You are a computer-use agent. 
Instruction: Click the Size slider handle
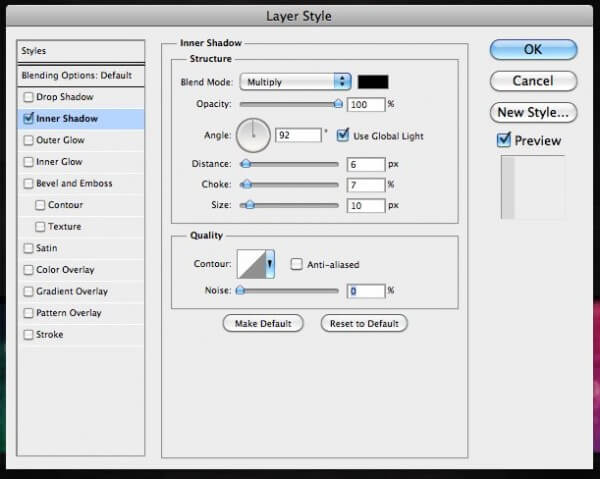249,205
